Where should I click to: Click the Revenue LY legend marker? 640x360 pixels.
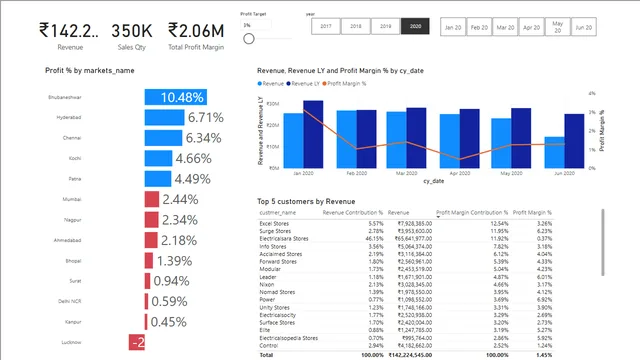click(288, 84)
